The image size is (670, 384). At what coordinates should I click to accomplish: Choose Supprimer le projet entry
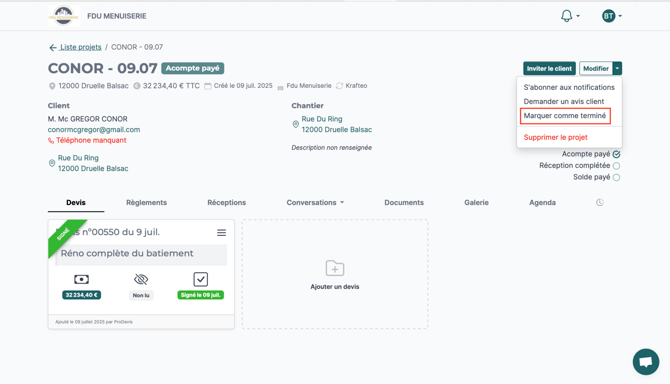555,137
